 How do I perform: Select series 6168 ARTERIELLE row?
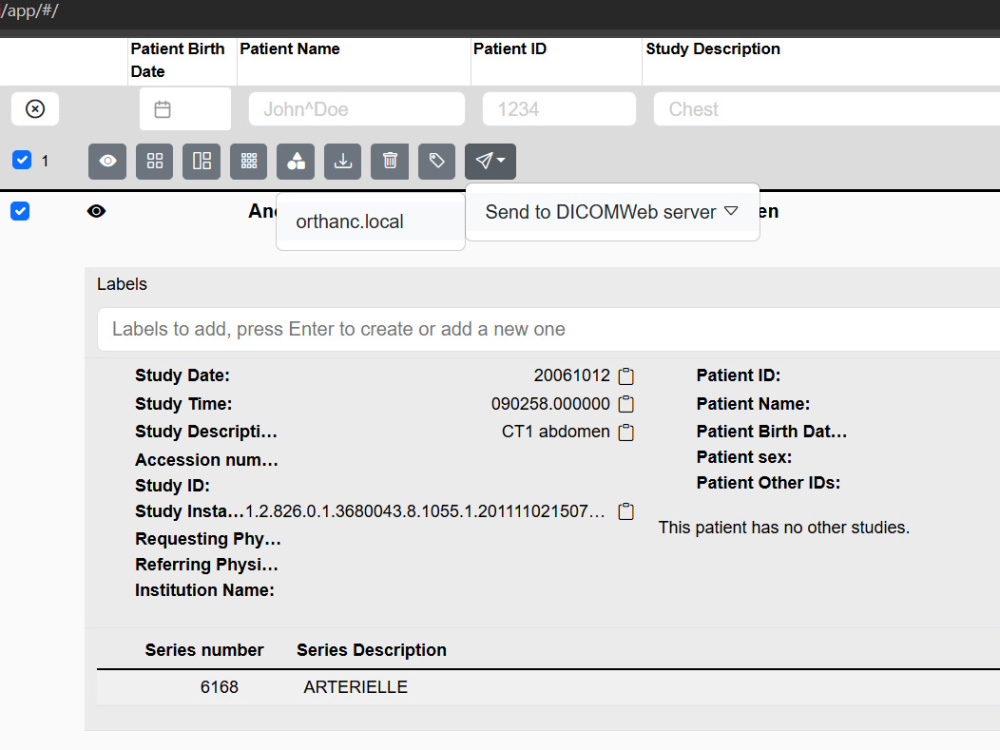tap(548, 688)
